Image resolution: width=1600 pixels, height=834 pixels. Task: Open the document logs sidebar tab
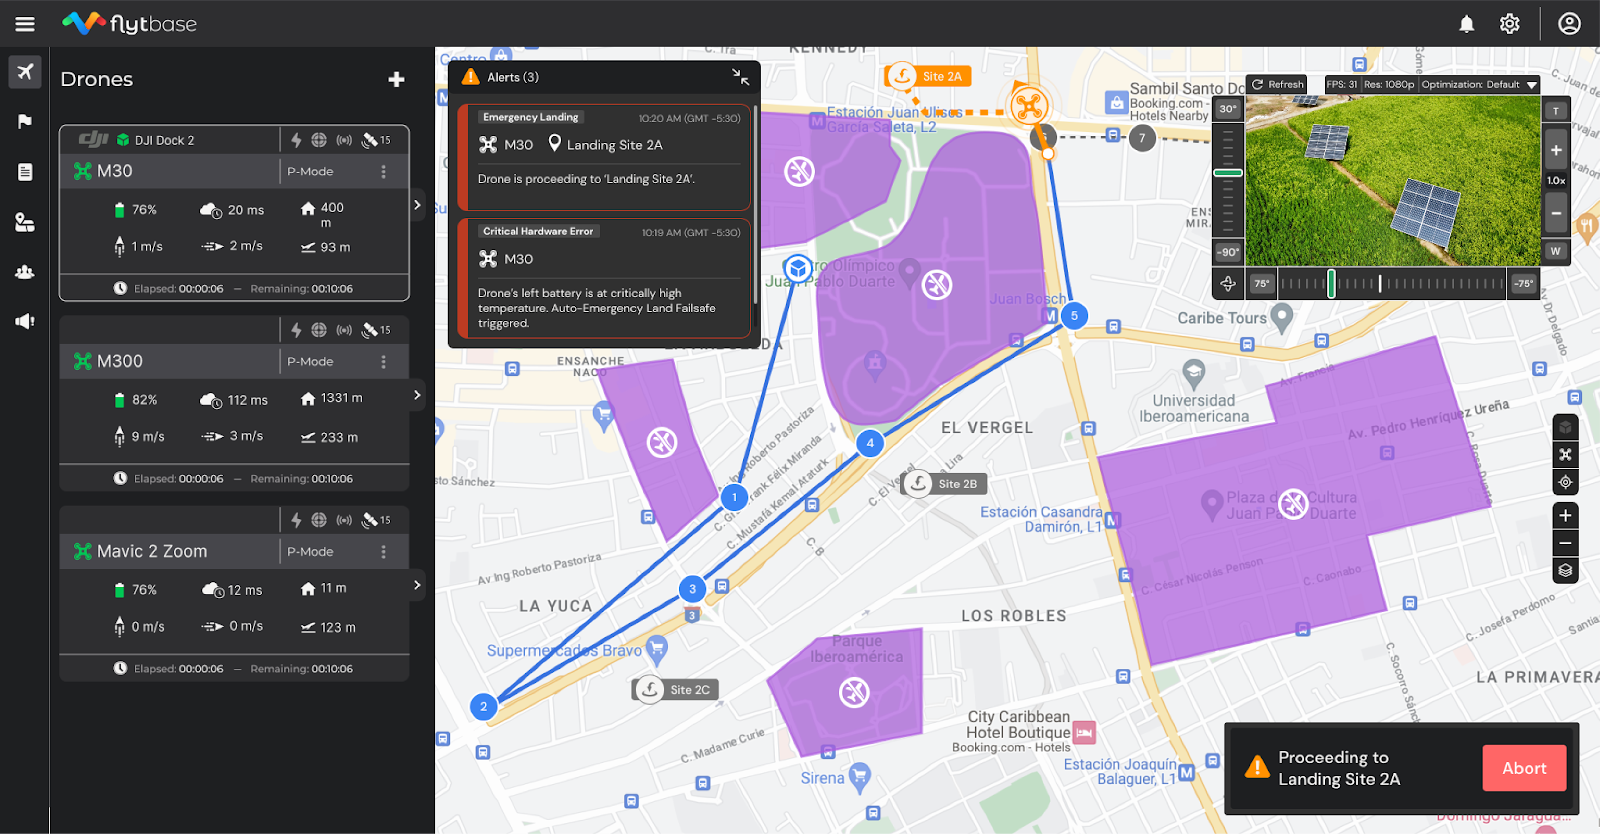tap(25, 172)
